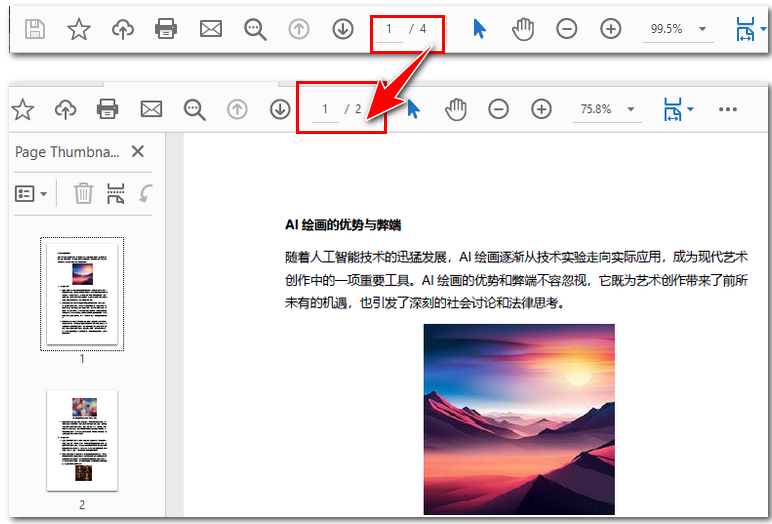Click the sunset mountain image in the document
This screenshot has width=772, height=524.
(x=519, y=419)
